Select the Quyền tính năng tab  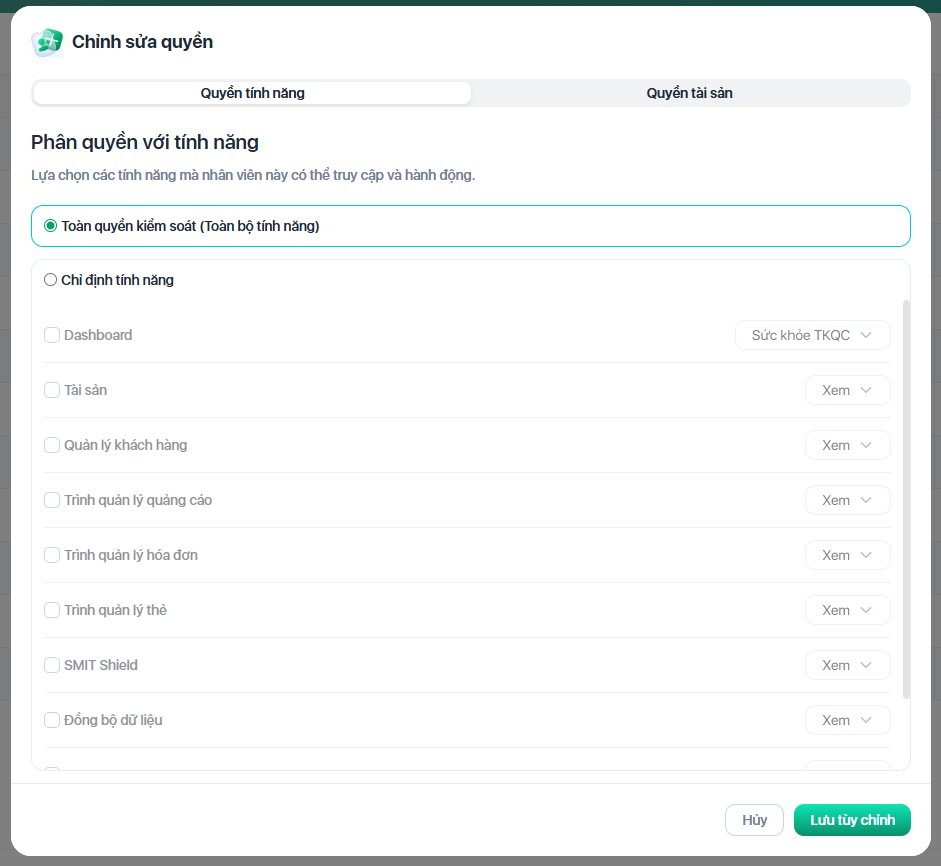tap(252, 93)
